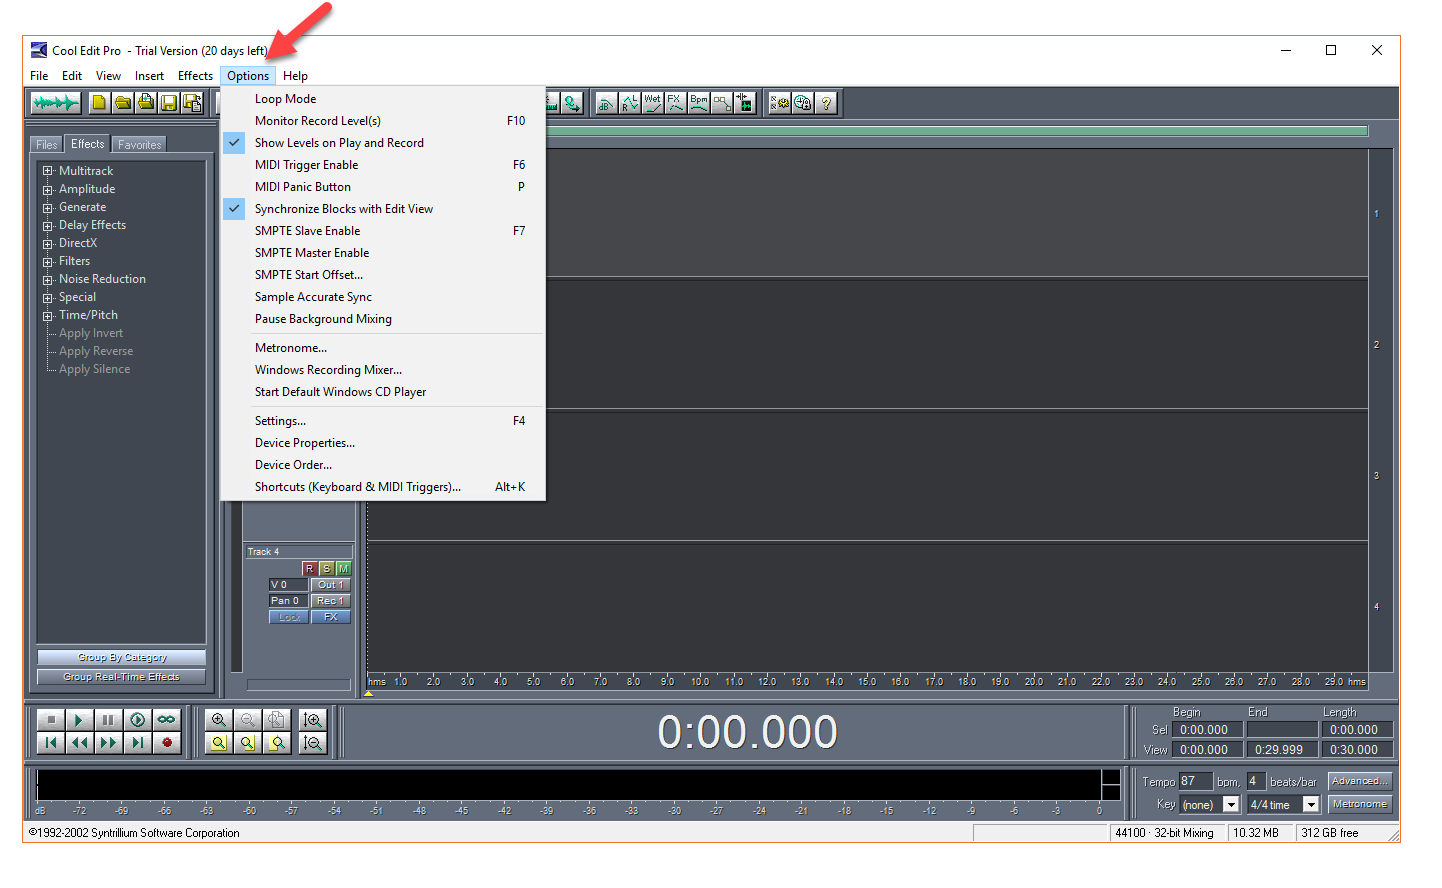1442x888 pixels.
Task: Expand the Amplitude effects category
Action: pos(48,189)
